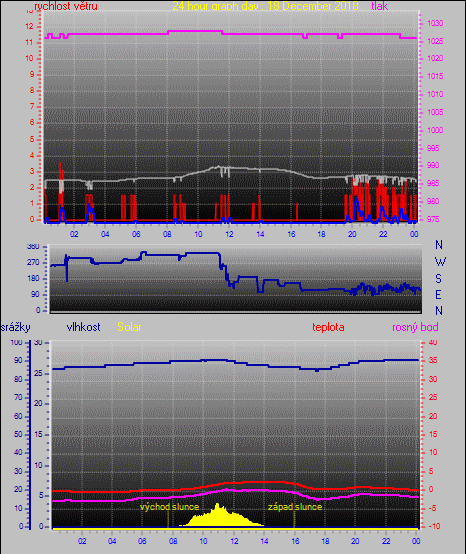Viewport: 466px width, 554px height.
Task: Select the 'srážky' rainfall legend label
Action: [x=16, y=328]
